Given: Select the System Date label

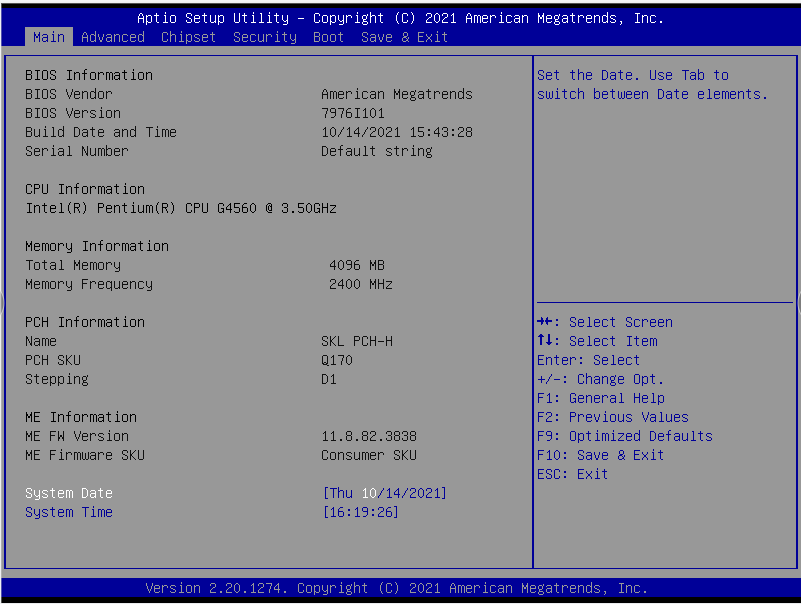Looking at the screenshot, I should coord(68,493).
